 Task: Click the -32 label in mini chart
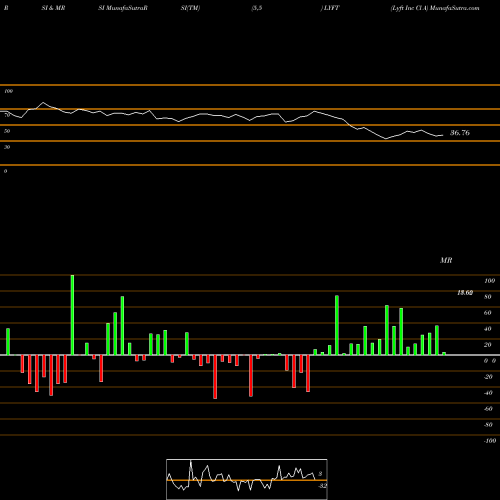(322, 486)
